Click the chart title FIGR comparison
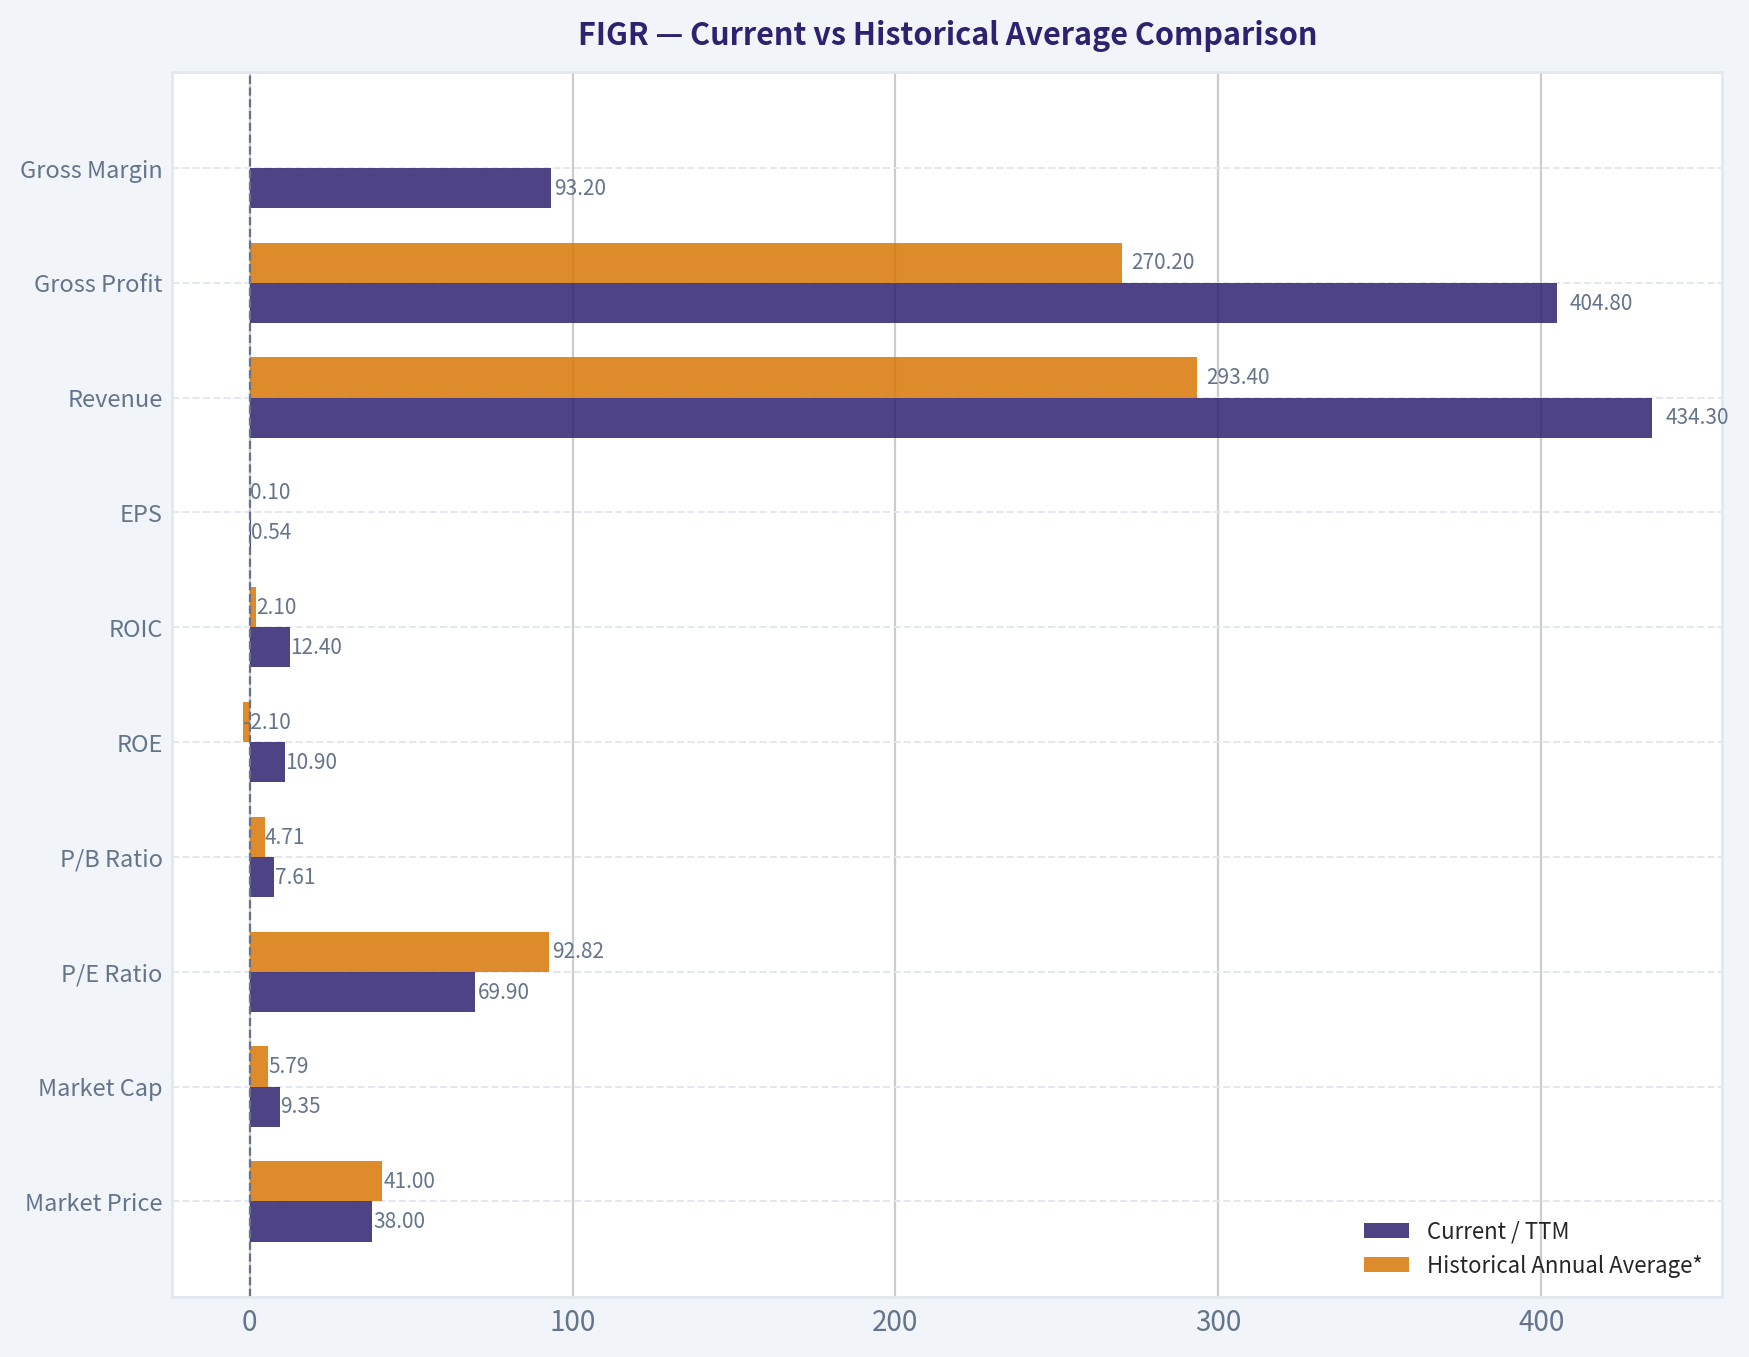The image size is (1749, 1357). 947,34
